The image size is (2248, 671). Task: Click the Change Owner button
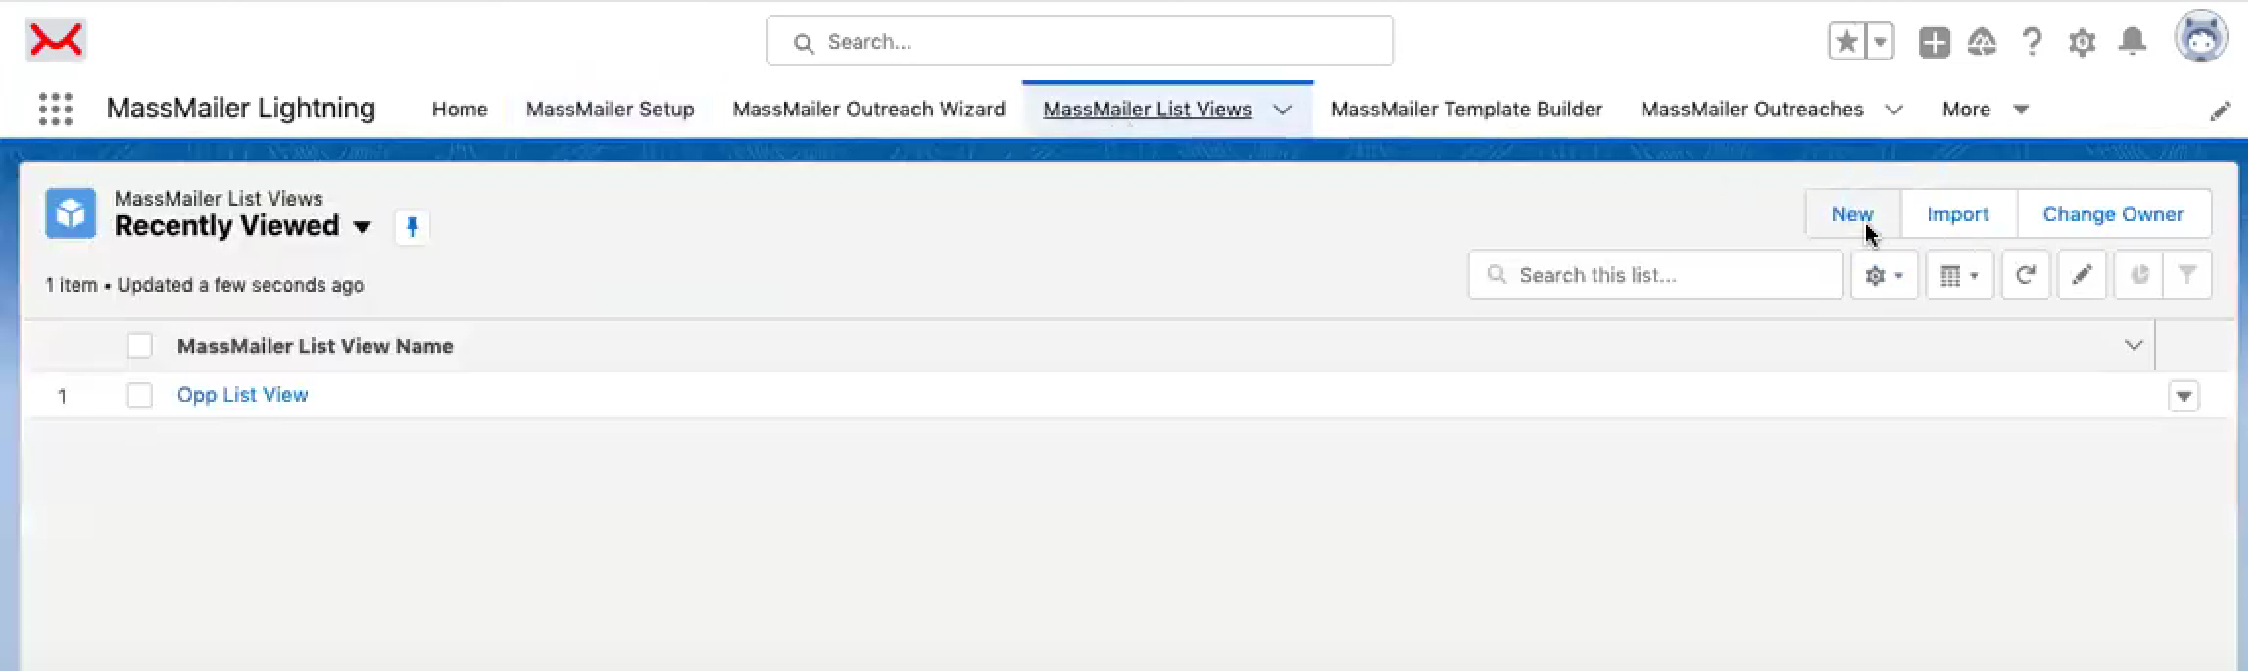pos(2113,214)
